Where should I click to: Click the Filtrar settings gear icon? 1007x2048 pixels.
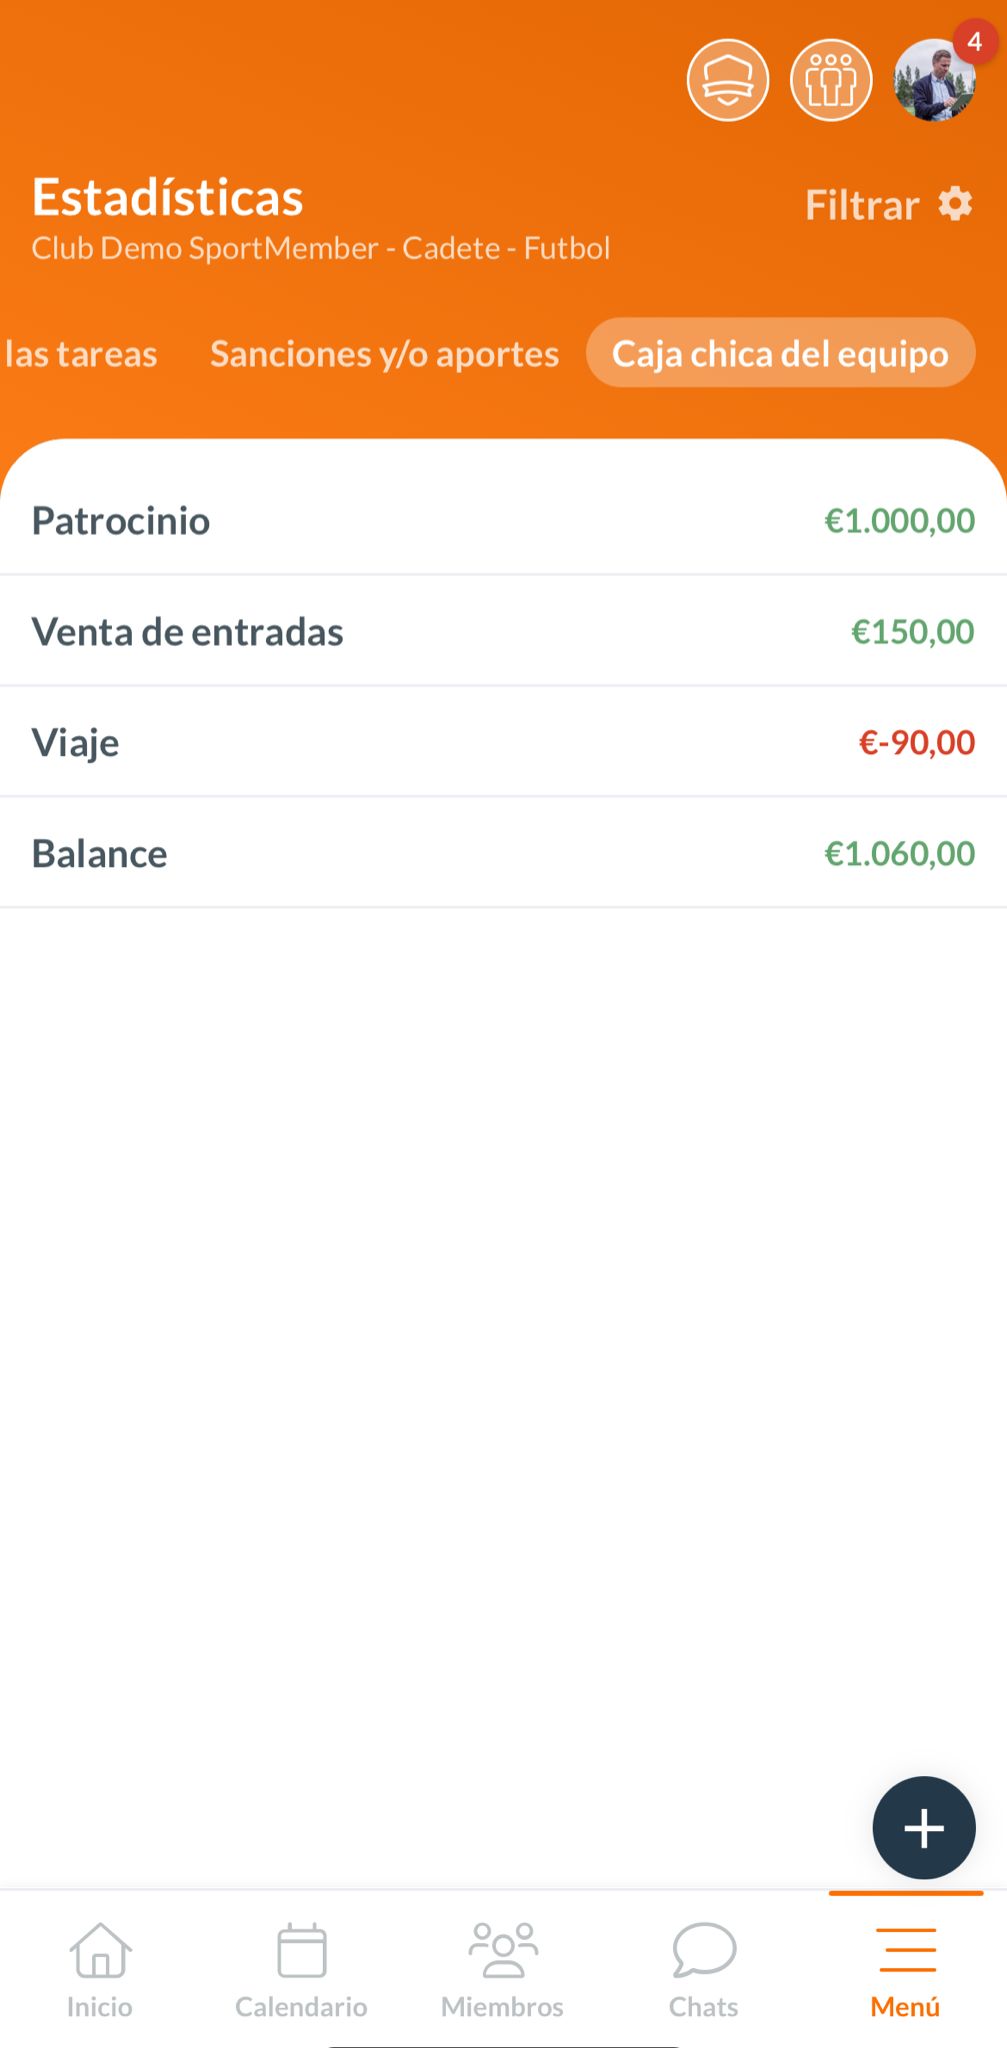click(956, 204)
